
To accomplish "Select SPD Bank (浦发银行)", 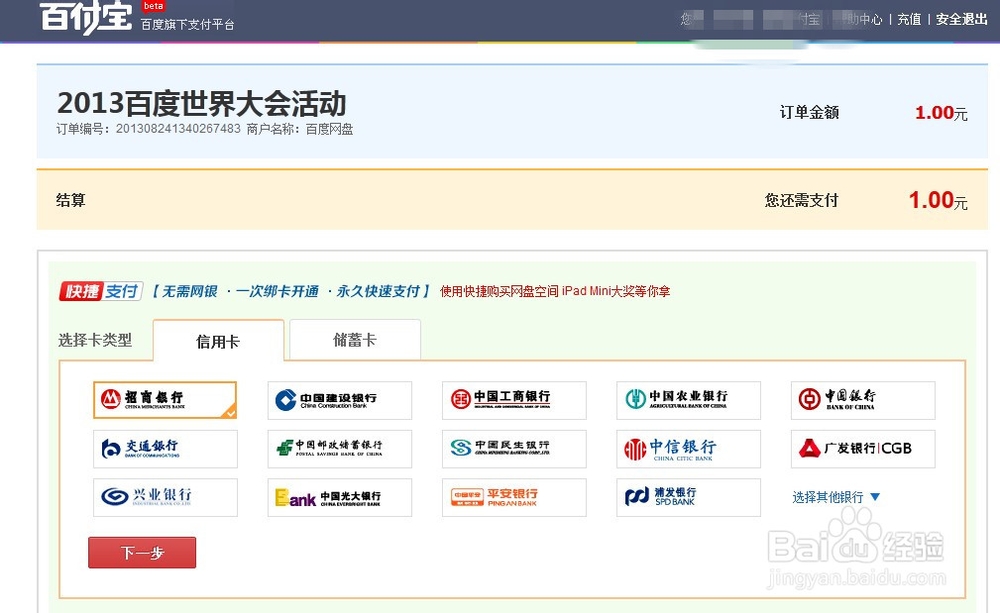I will tap(688, 497).
